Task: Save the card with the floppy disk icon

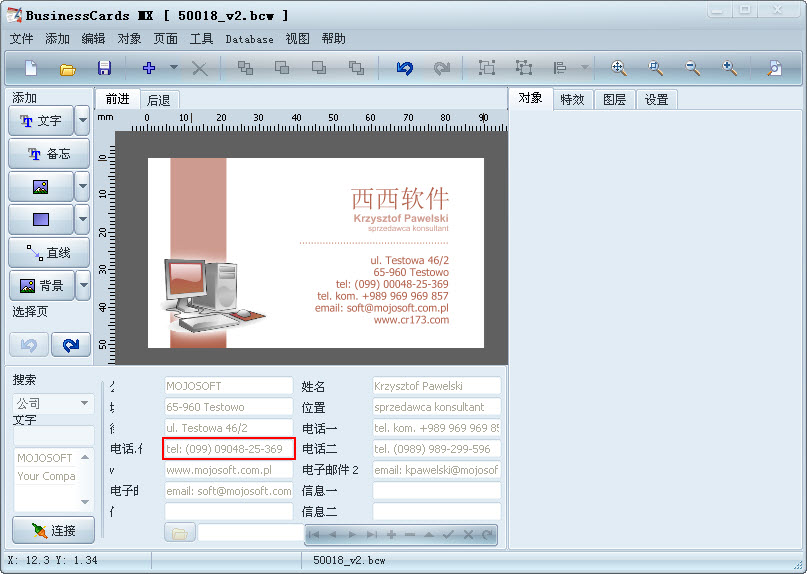Action: point(104,68)
